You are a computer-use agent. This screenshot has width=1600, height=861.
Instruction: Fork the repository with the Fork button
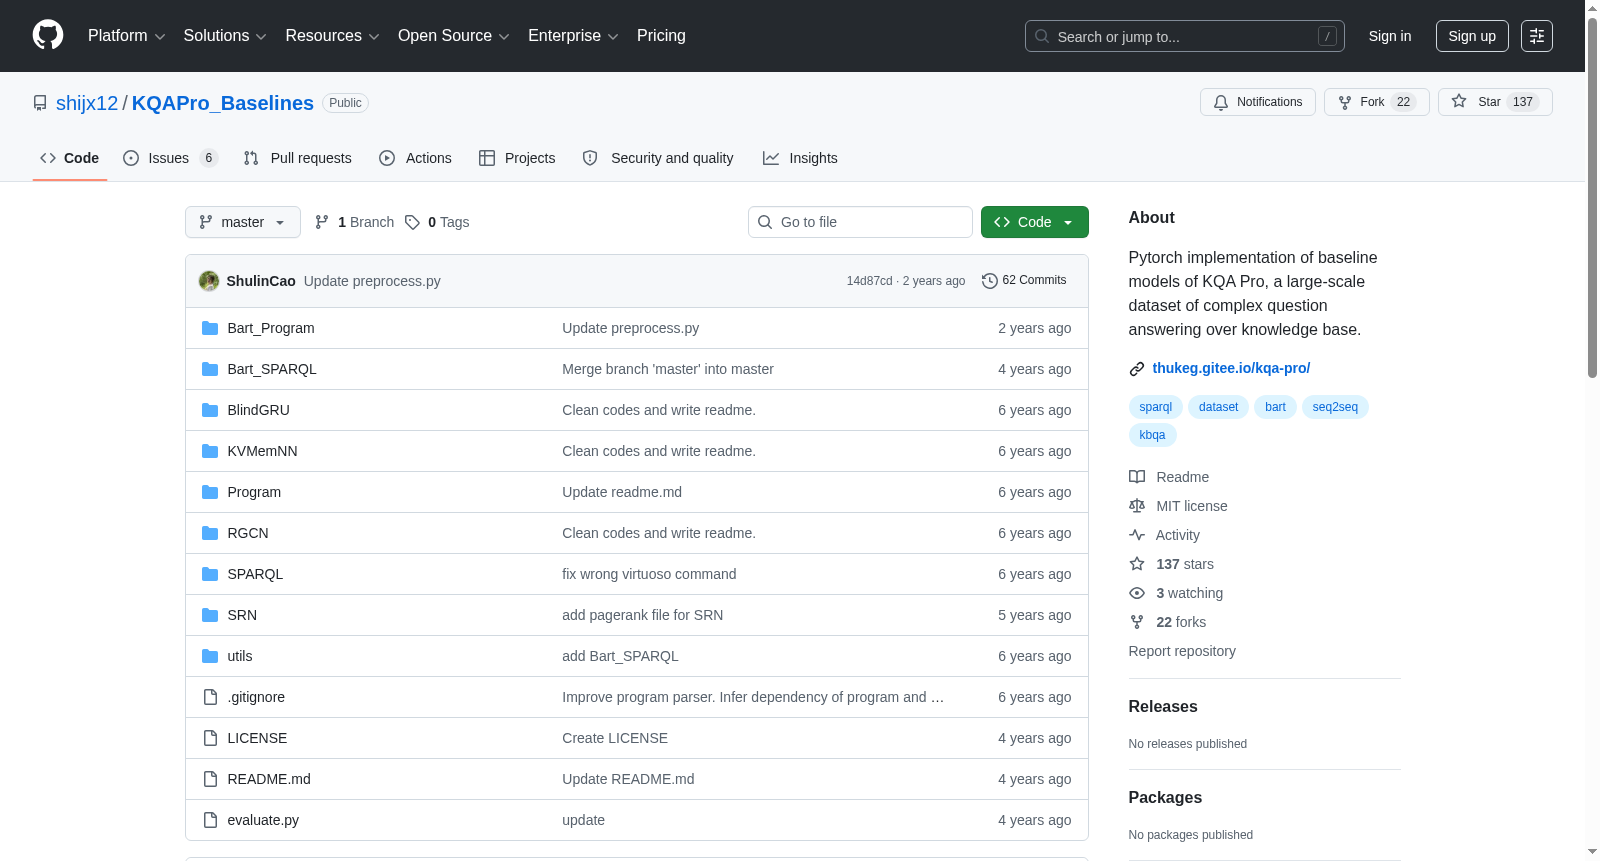point(1377,102)
